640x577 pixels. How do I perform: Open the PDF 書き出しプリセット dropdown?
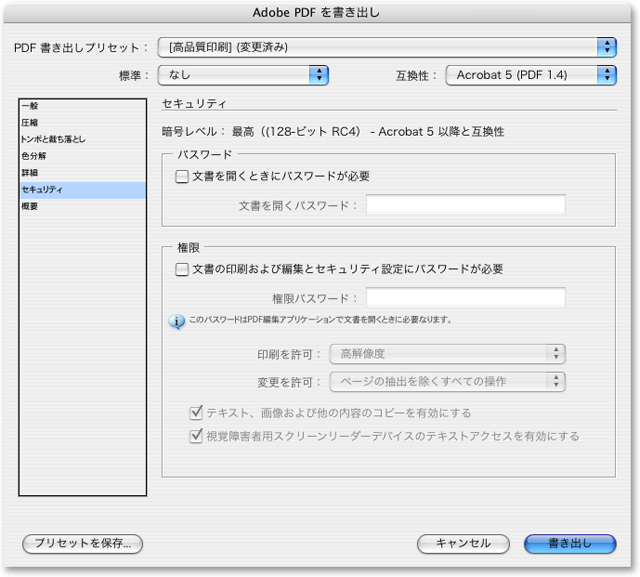pyautogui.click(x=387, y=47)
